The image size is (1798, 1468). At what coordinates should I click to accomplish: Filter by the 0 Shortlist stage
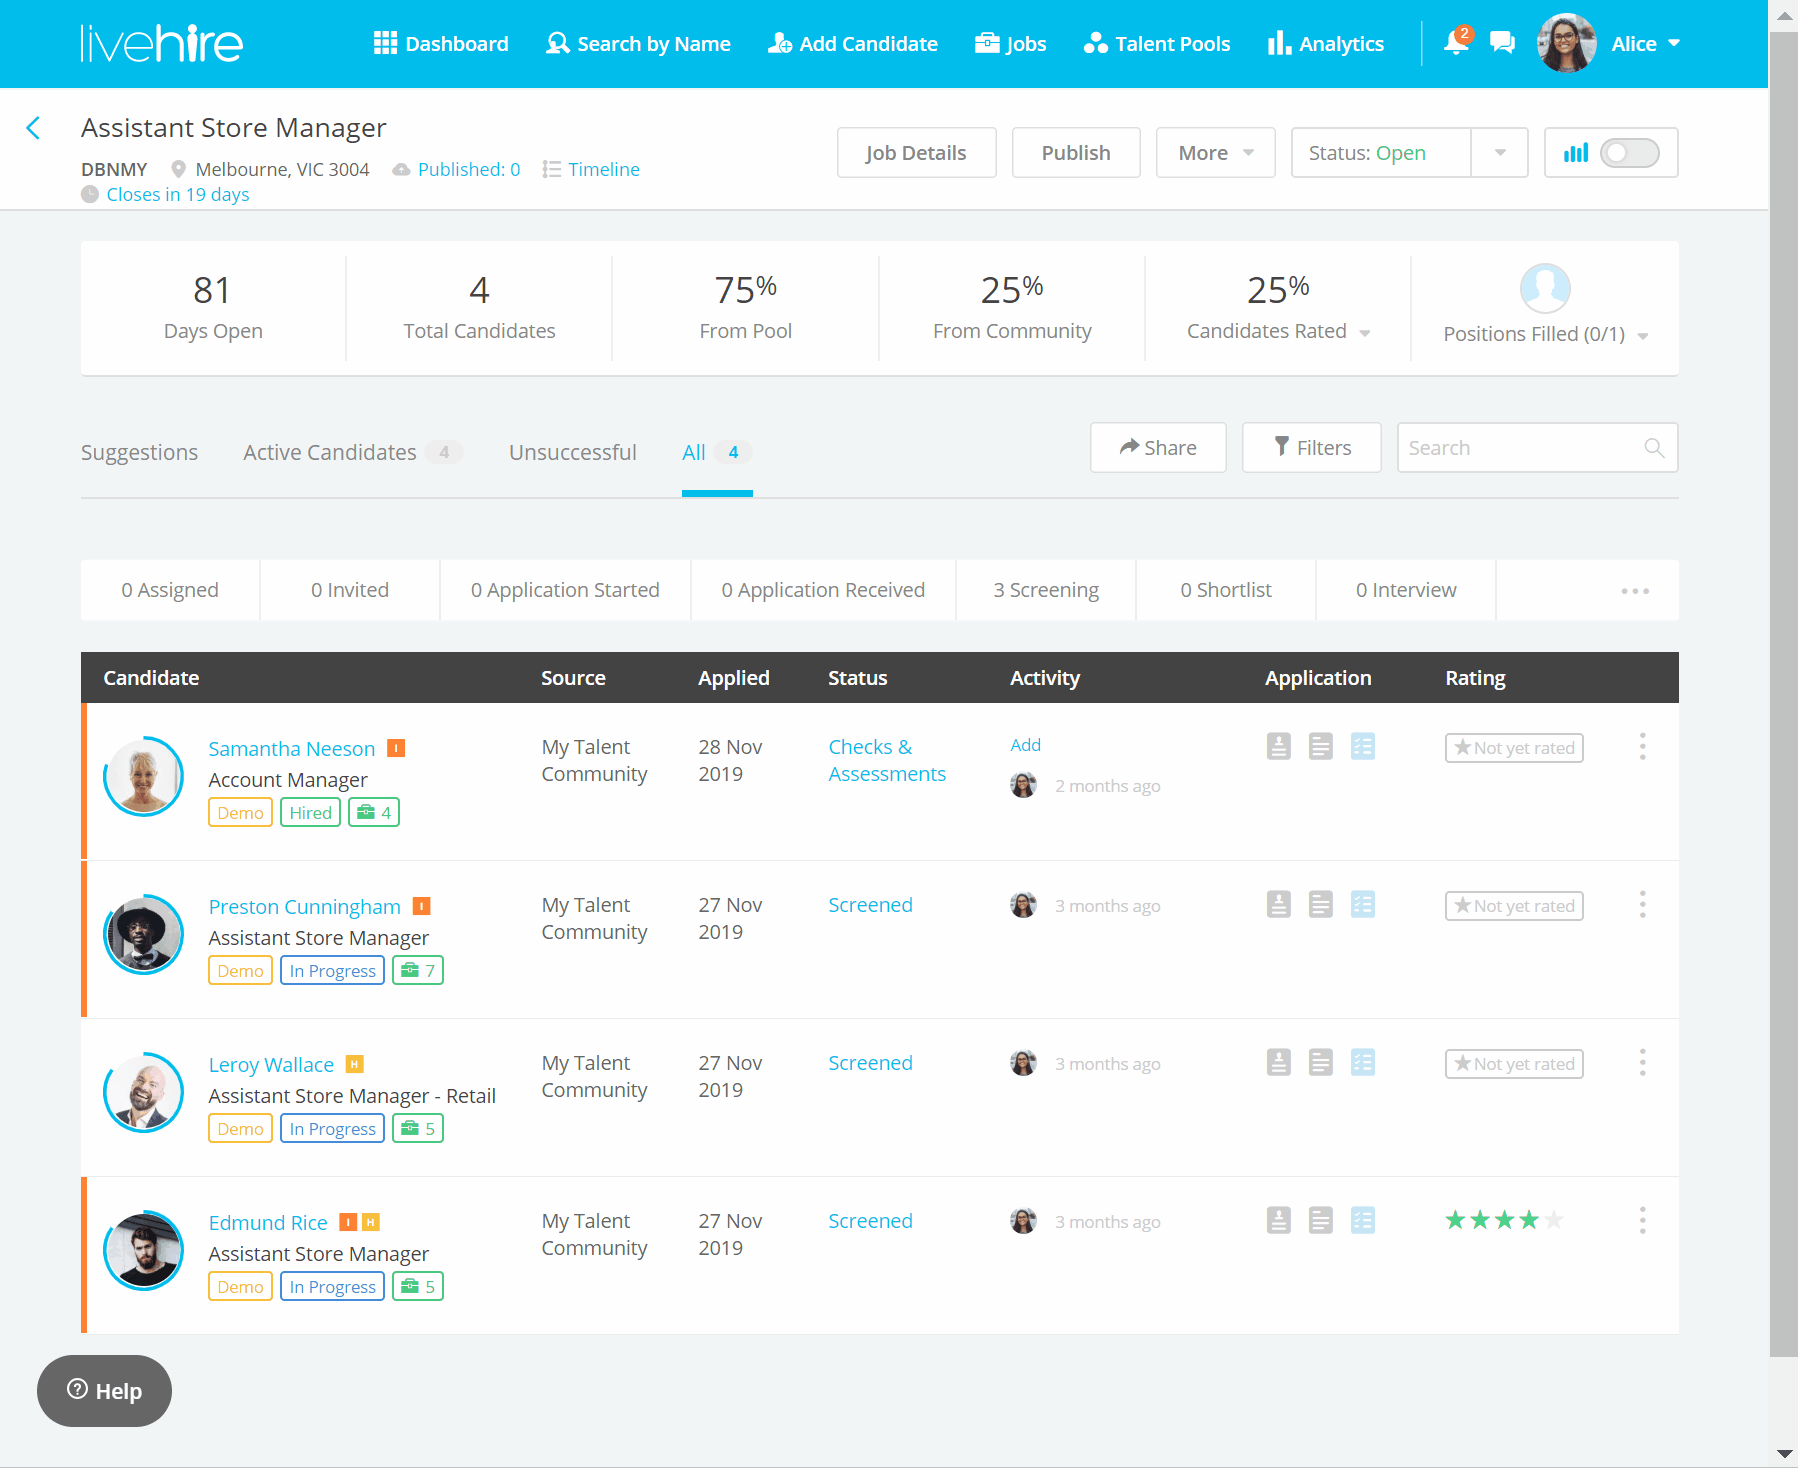1226,590
